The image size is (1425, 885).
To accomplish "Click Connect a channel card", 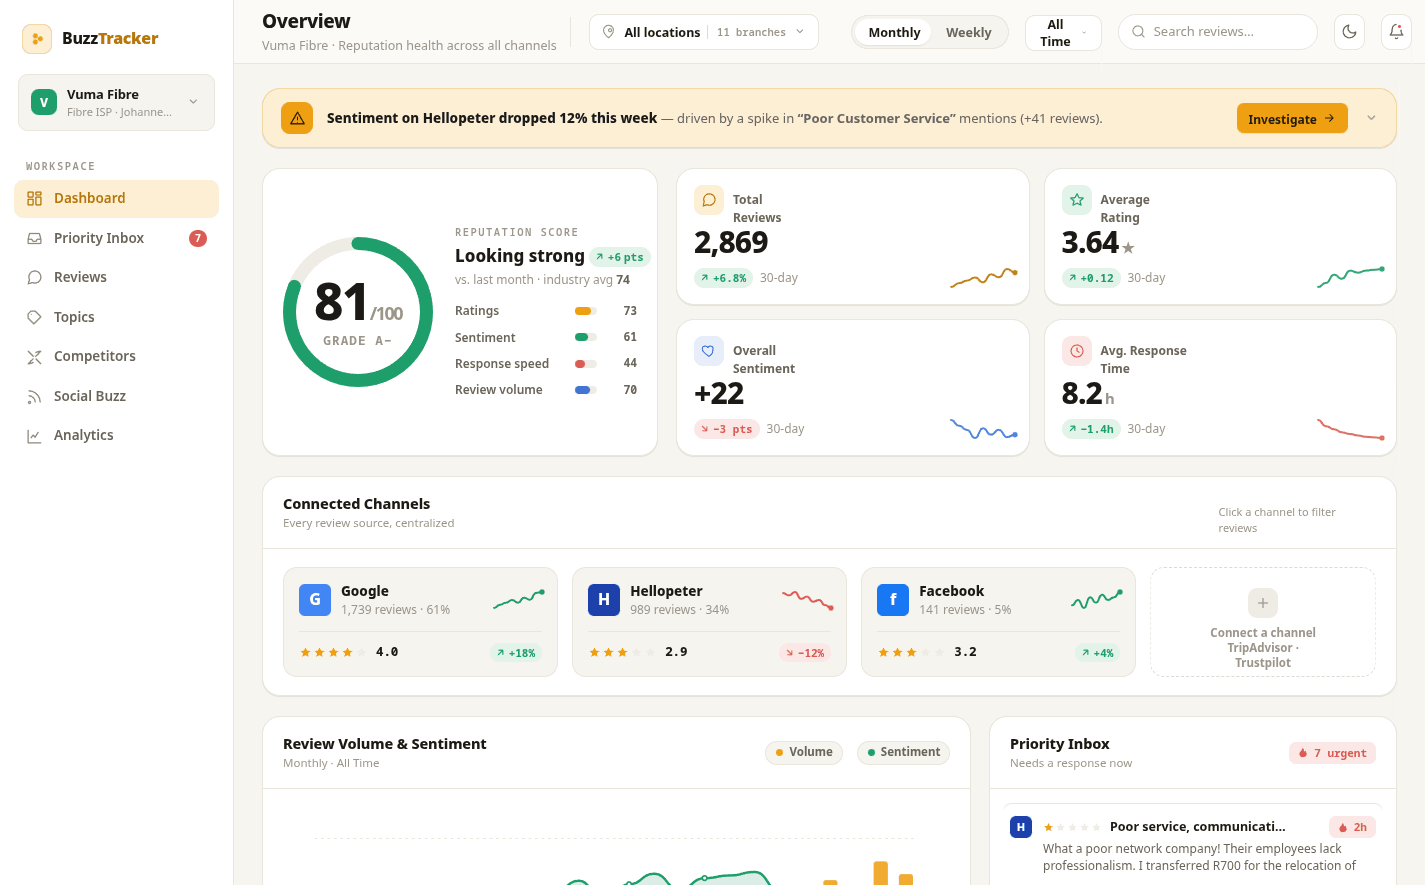I will point(1263,622).
